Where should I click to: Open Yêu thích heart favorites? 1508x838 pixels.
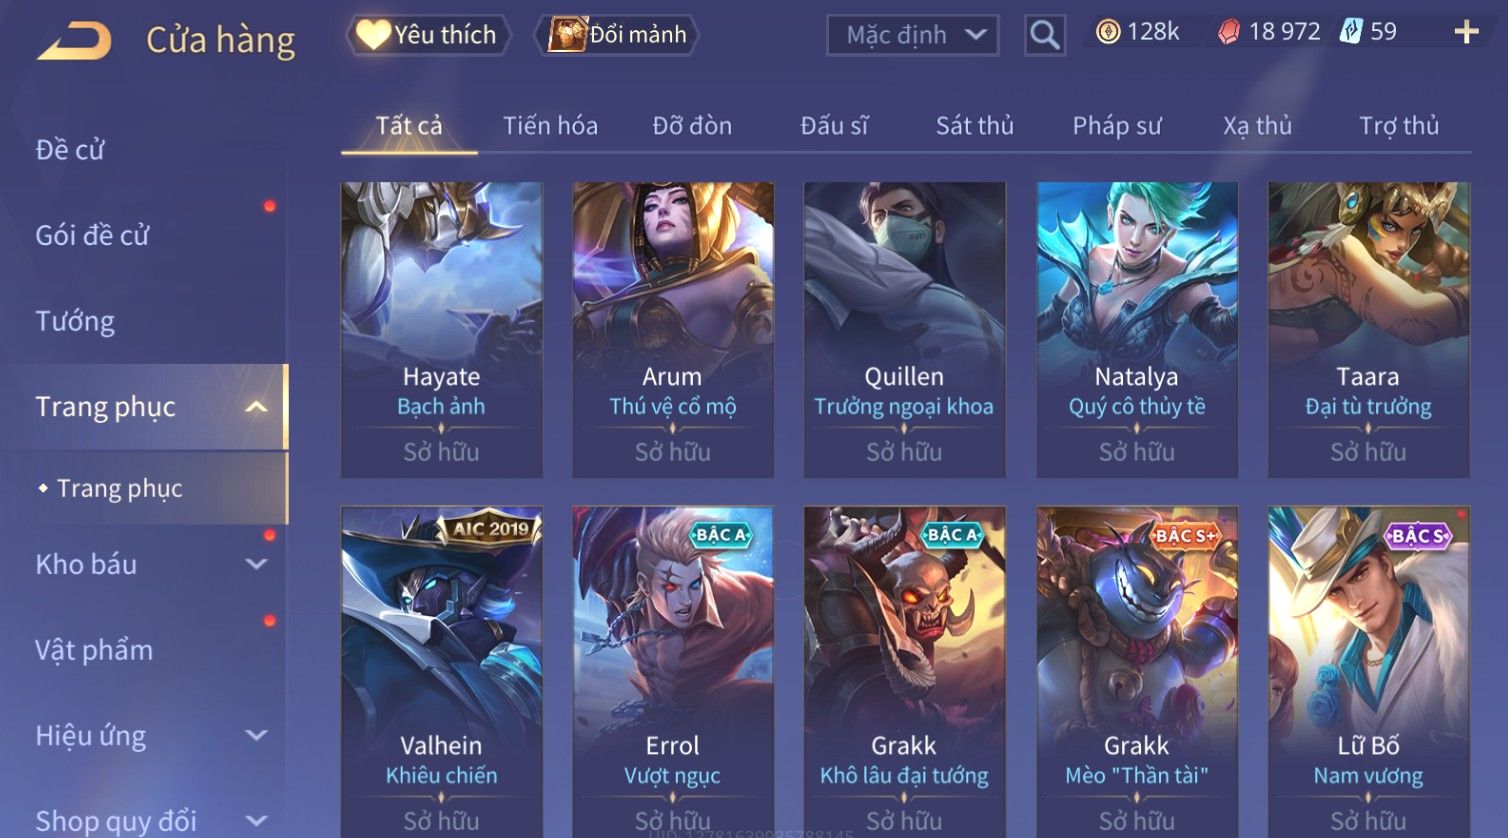tap(428, 35)
